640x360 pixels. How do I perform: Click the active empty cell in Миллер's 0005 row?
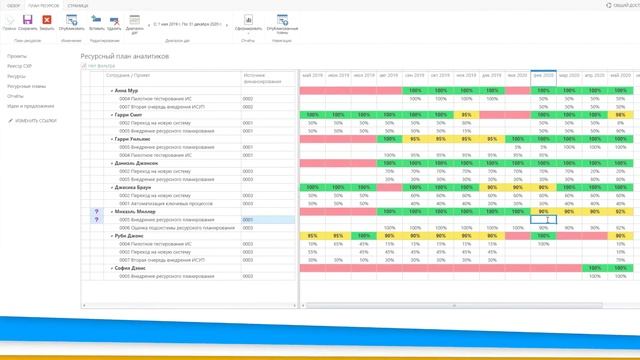coord(543,220)
